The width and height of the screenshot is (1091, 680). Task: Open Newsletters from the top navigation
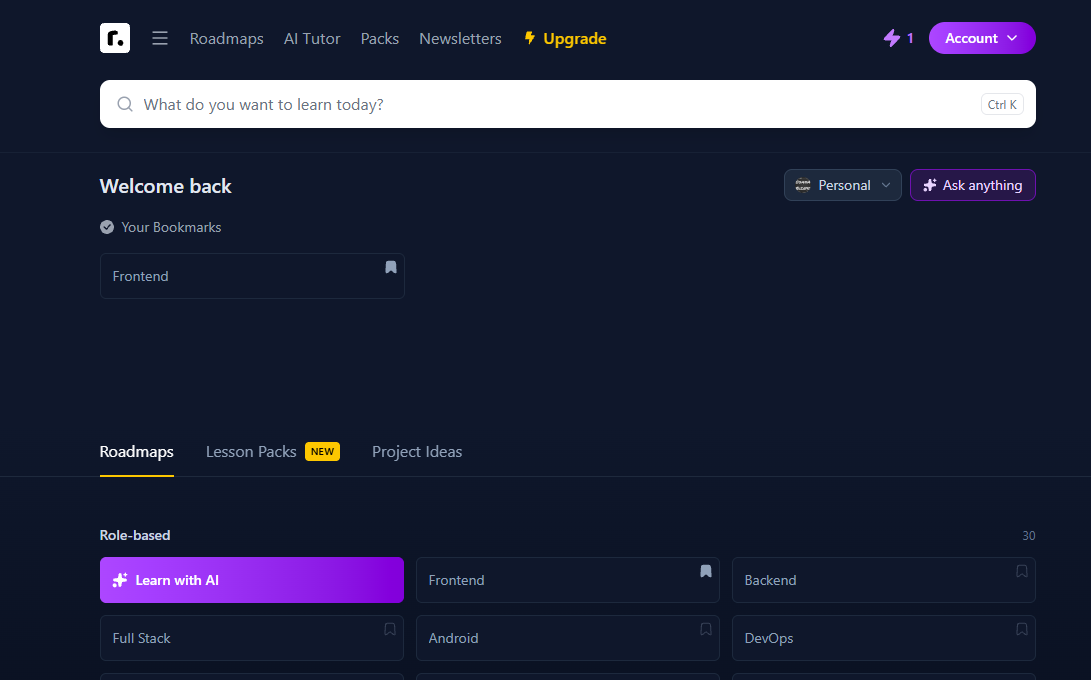(460, 38)
